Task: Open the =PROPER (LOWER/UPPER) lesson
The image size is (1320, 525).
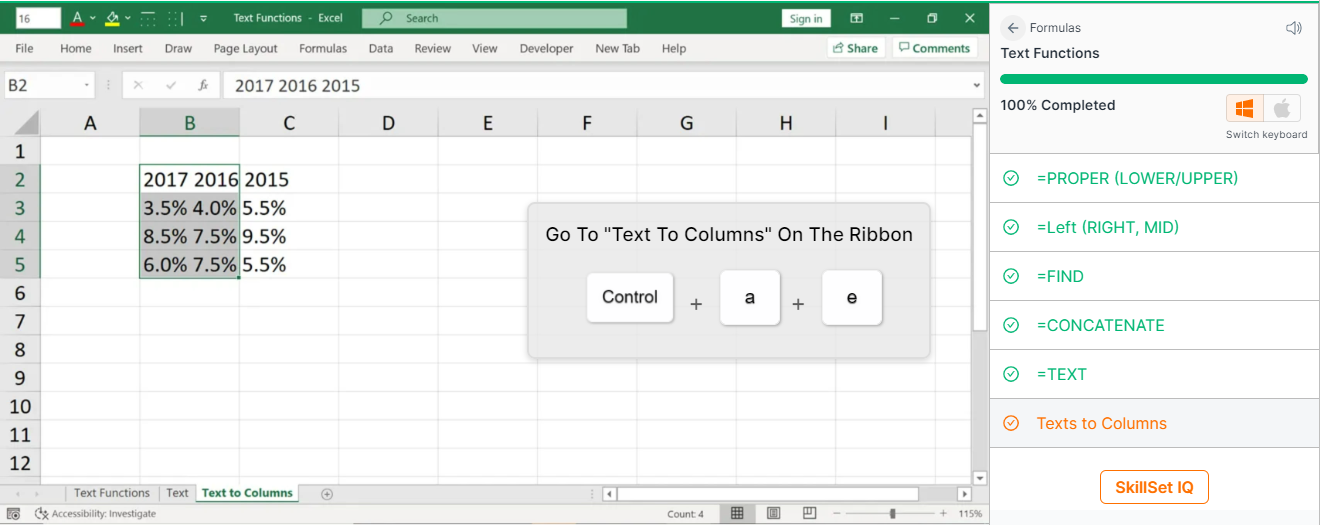Action: pyautogui.click(x=1154, y=178)
